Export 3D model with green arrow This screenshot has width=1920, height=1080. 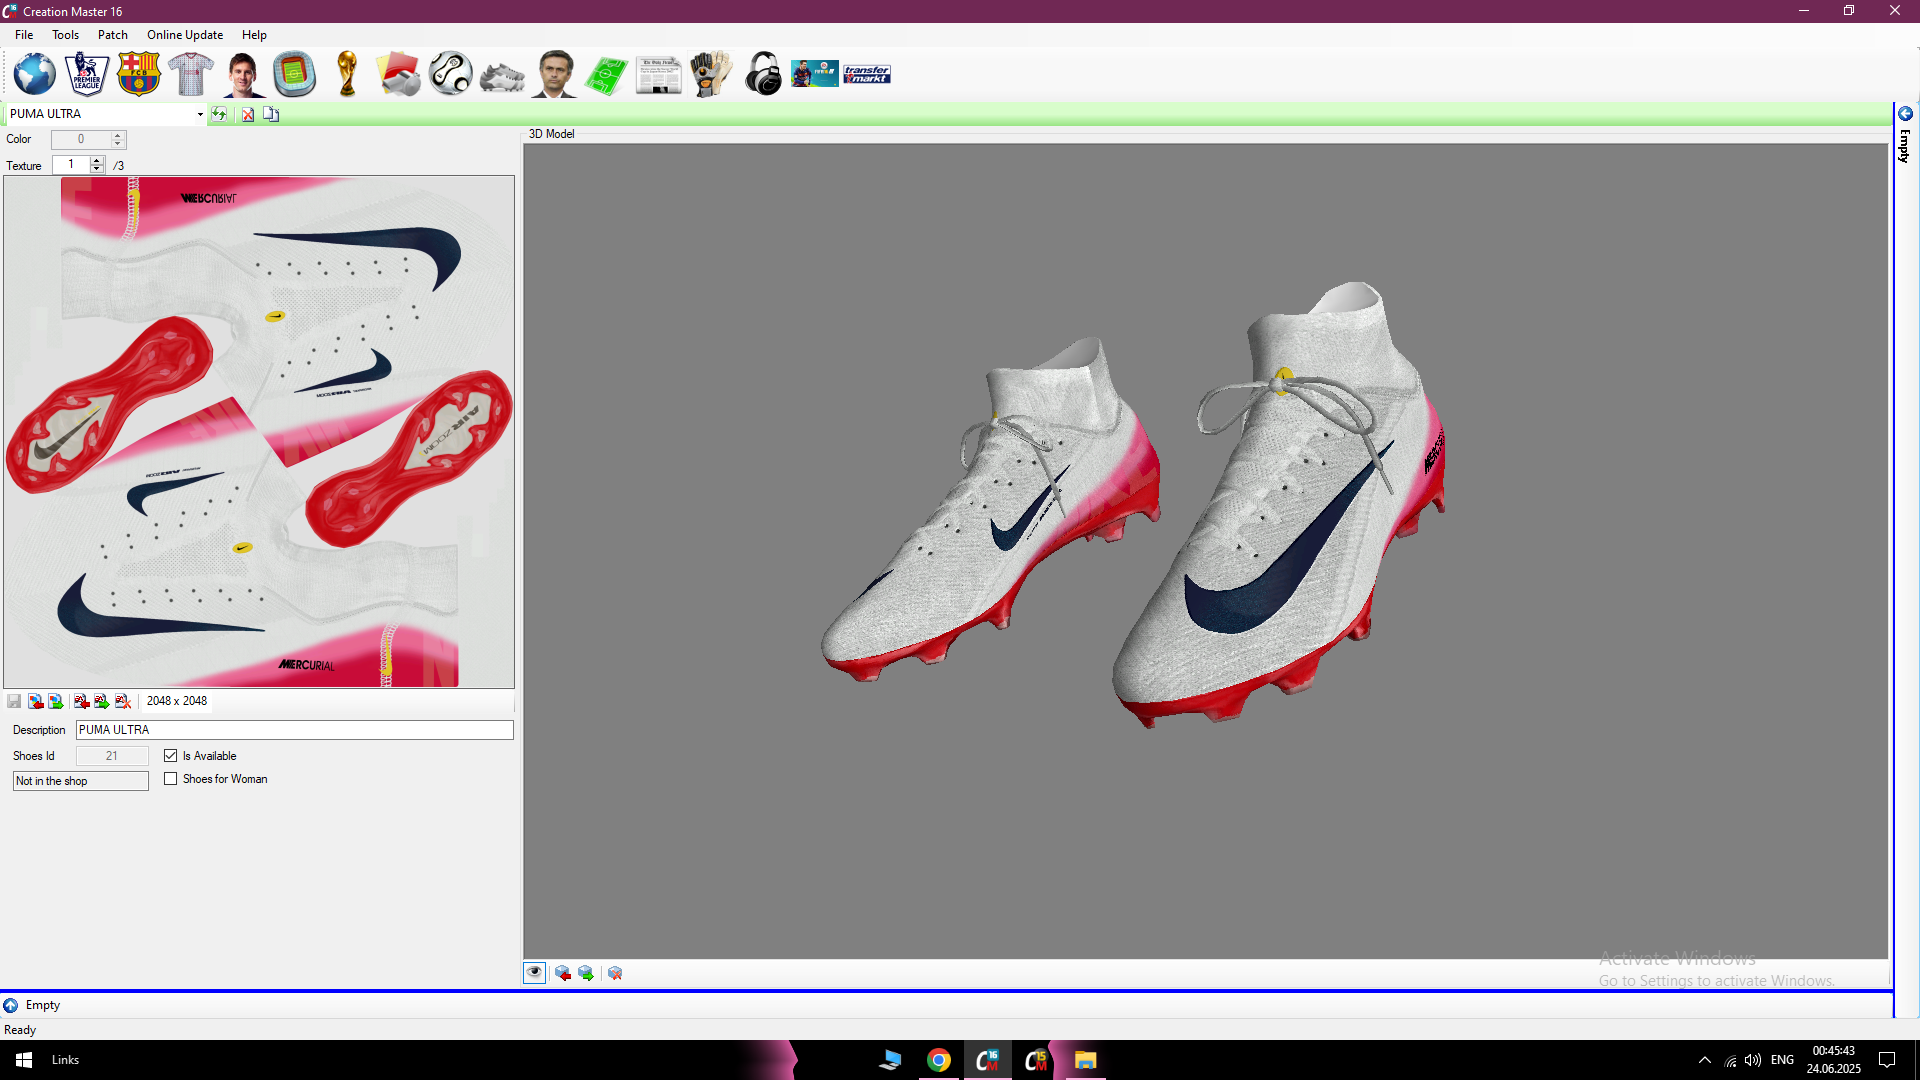pos(586,973)
